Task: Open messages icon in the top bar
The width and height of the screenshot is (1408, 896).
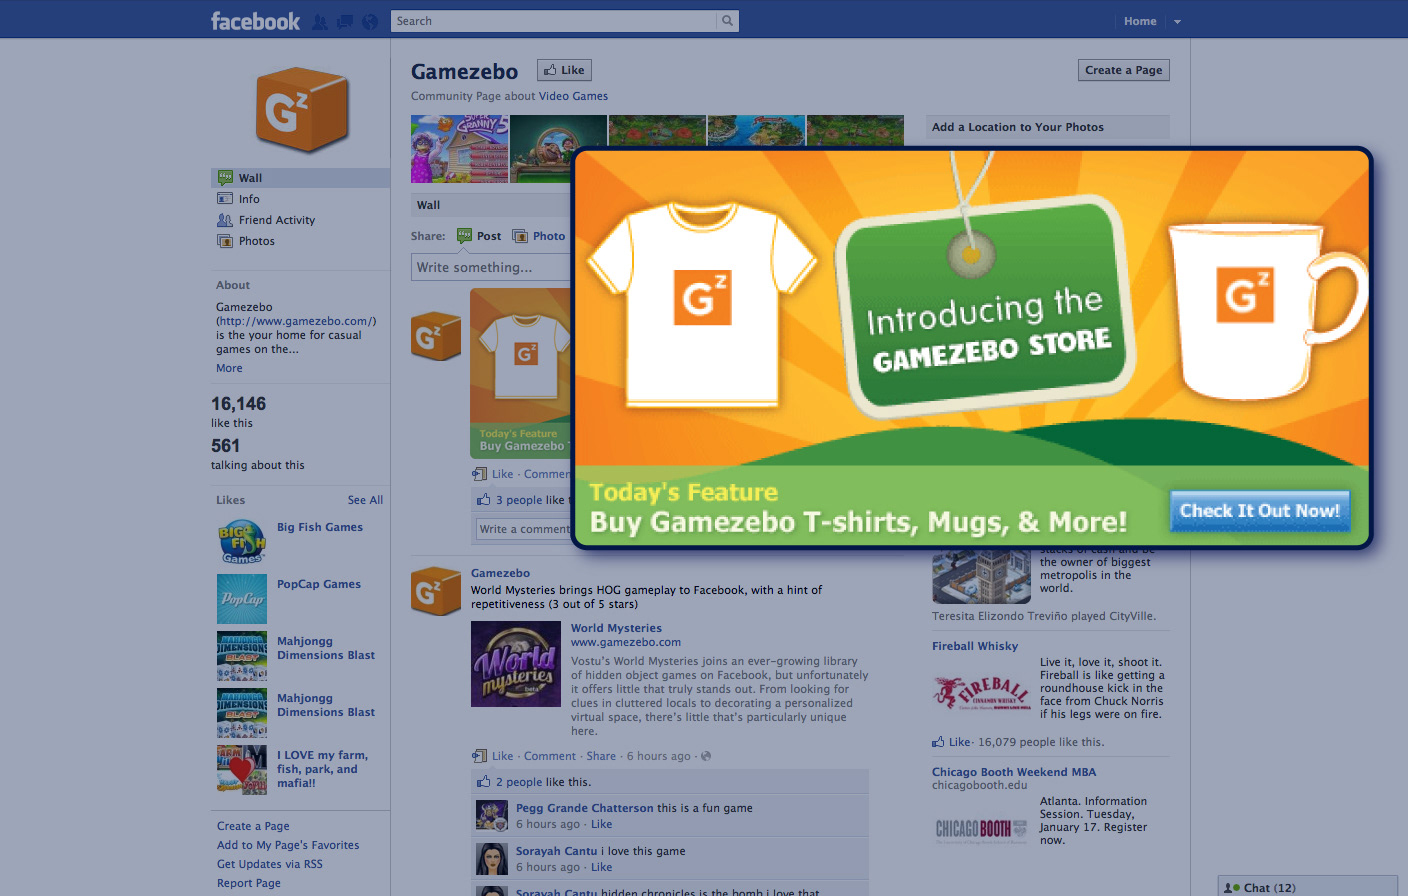Action: [345, 21]
